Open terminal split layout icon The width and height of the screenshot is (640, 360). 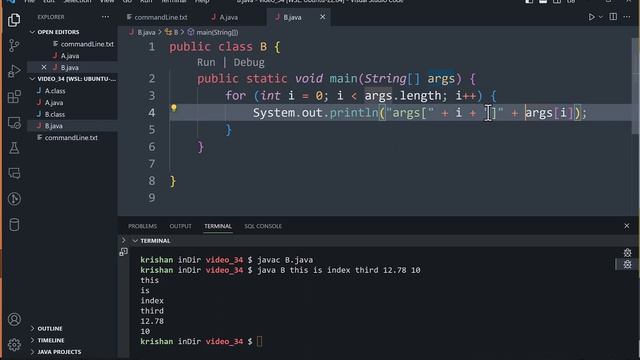coord(124,252)
